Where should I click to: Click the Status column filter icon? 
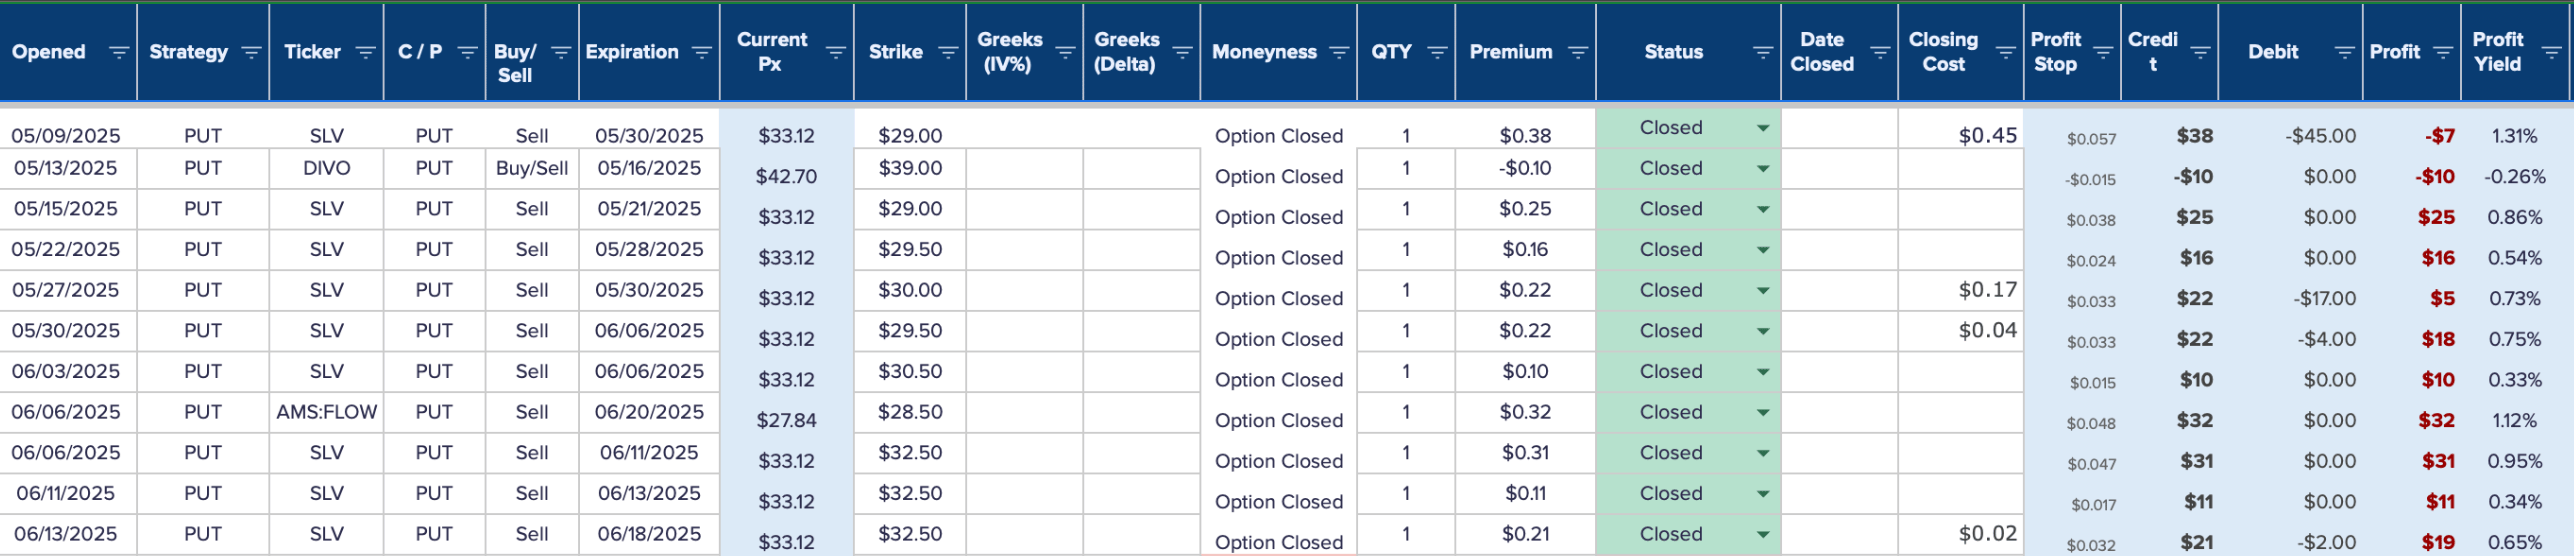tap(1762, 52)
